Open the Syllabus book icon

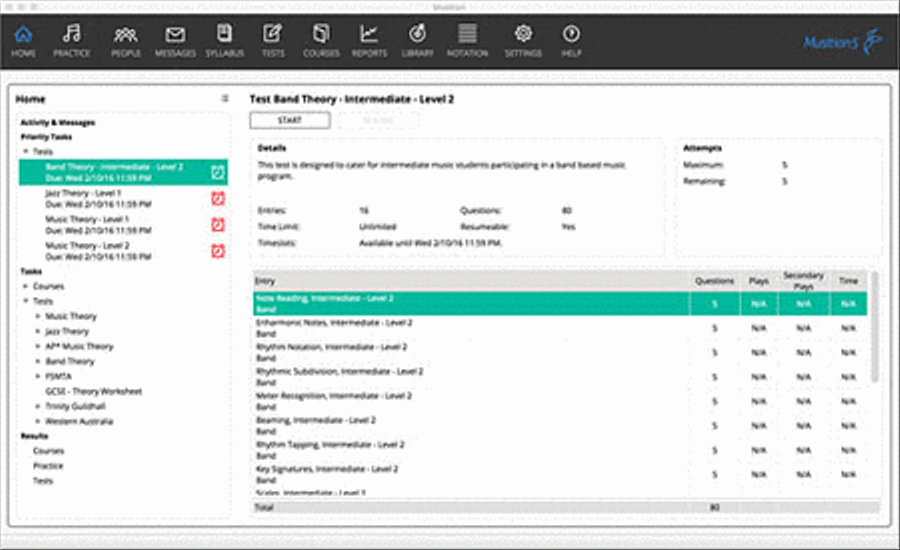coord(224,33)
